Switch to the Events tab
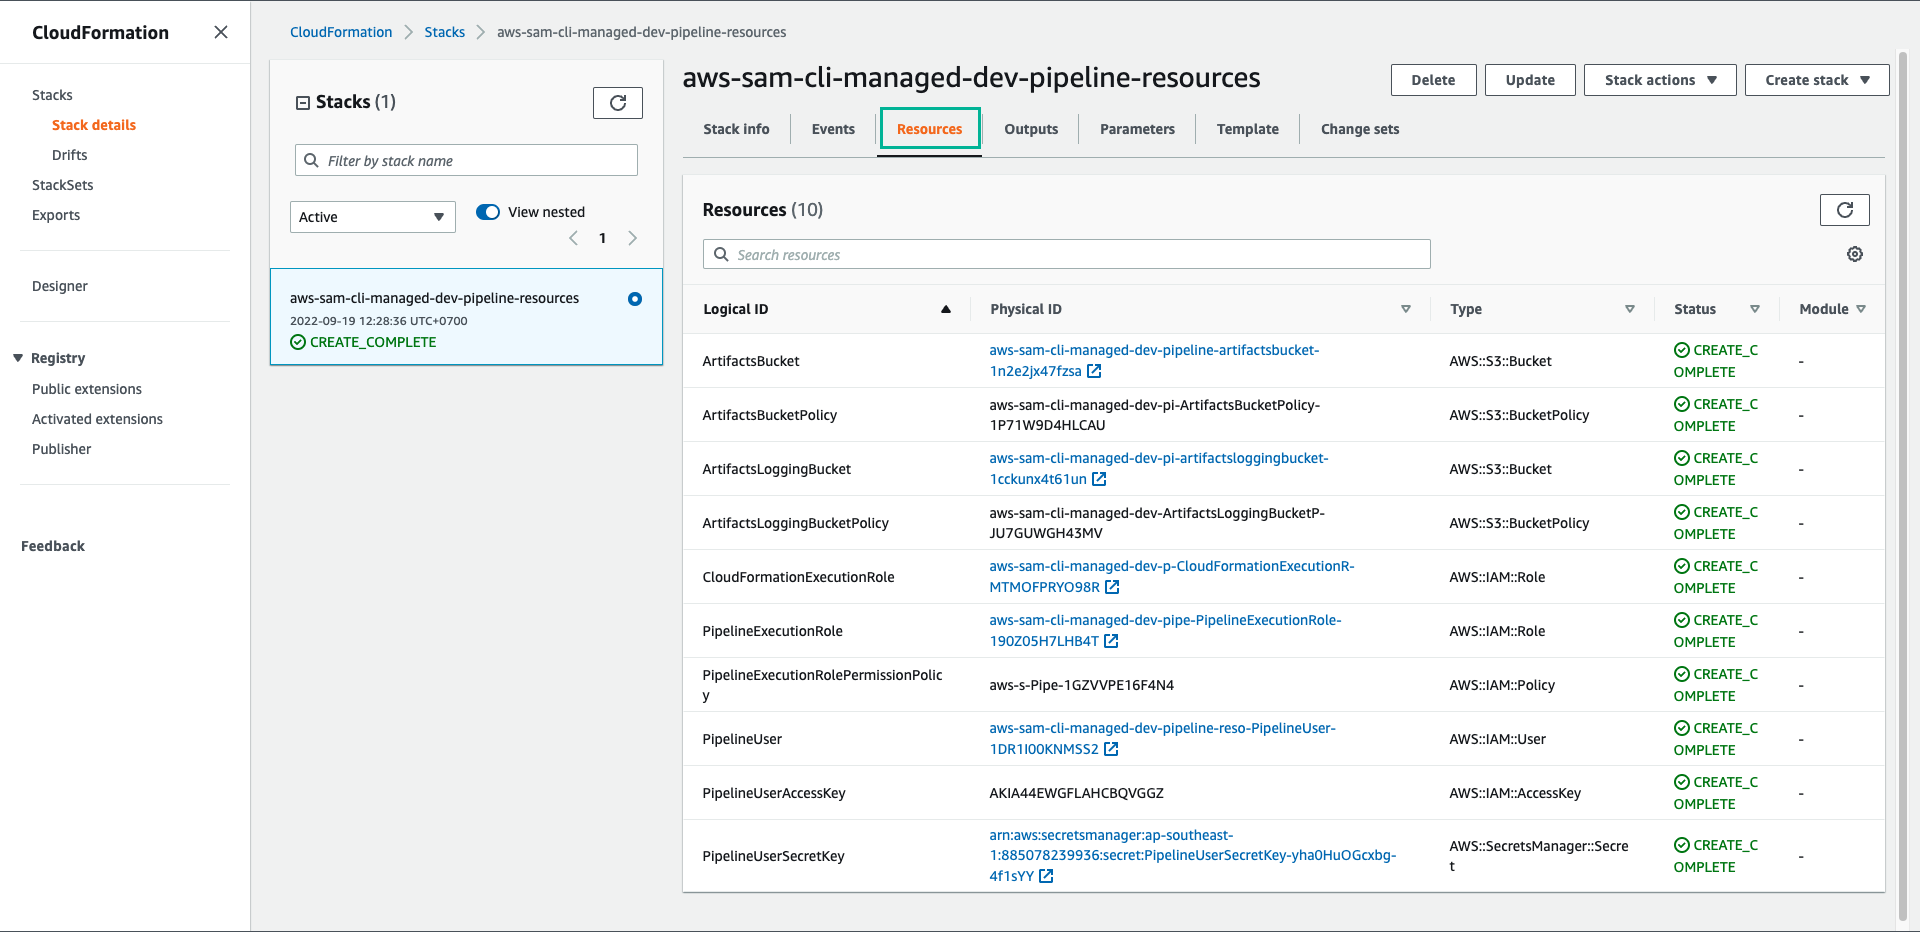This screenshot has width=1920, height=932. (x=833, y=129)
